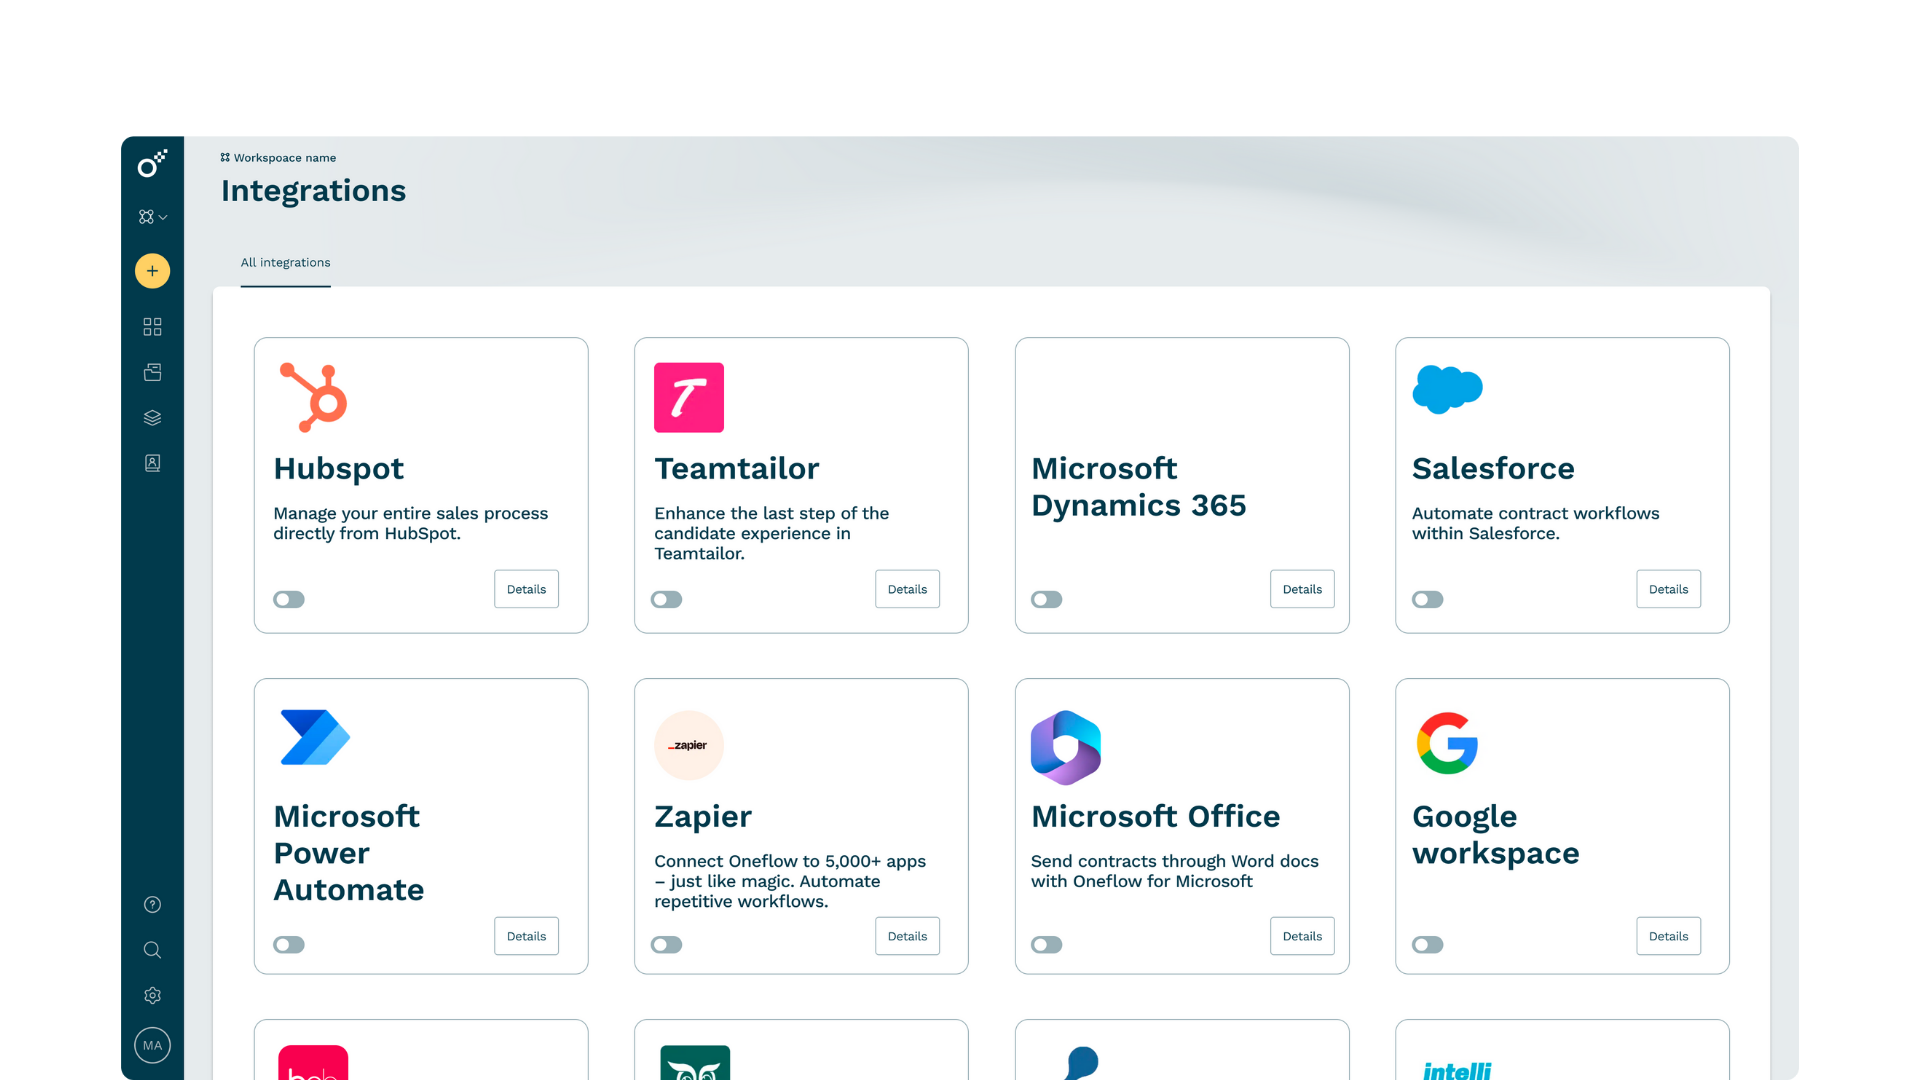Open the settings gear icon

click(x=152, y=995)
